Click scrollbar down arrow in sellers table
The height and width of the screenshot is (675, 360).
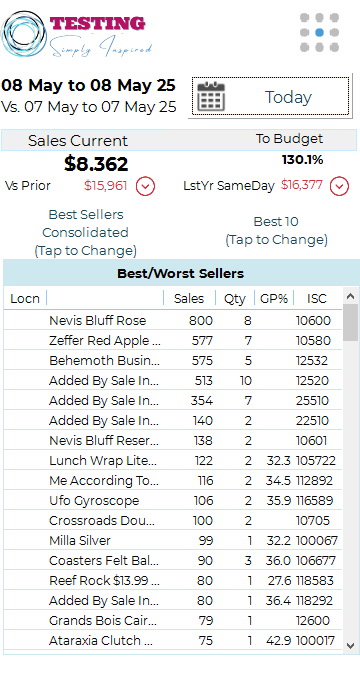[x=351, y=646]
